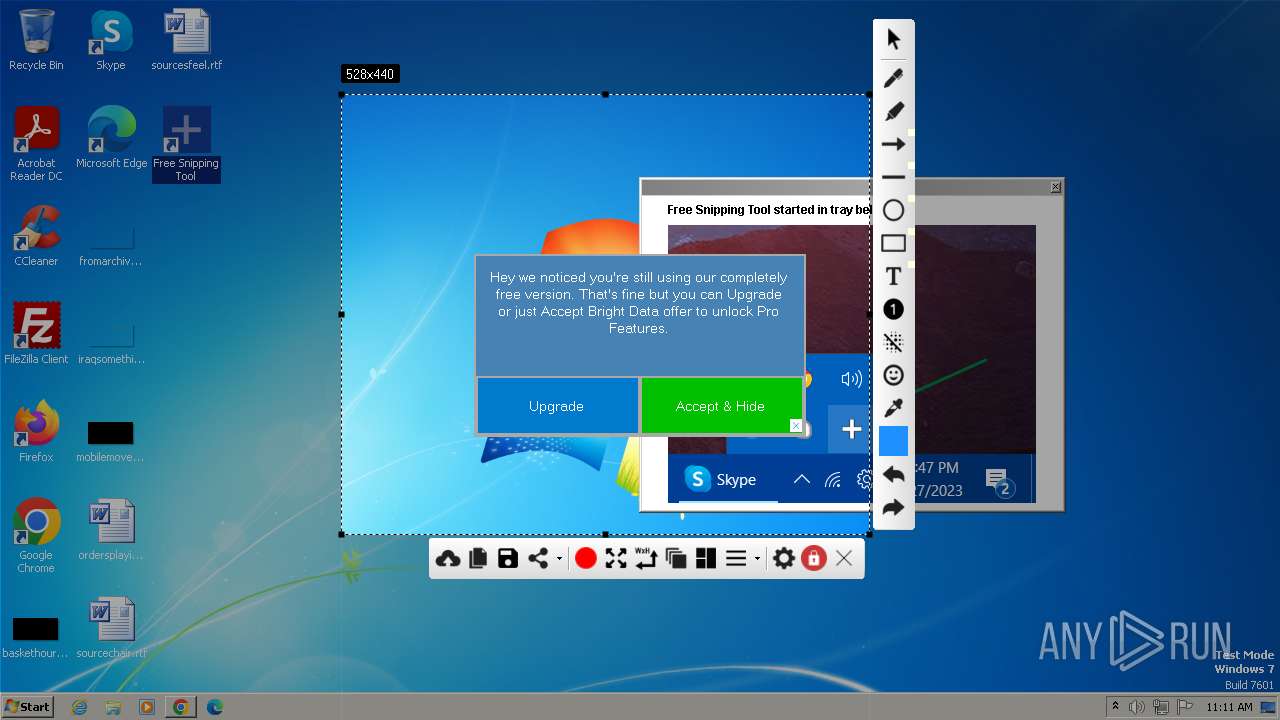1280x720 pixels.
Task: Set custom WxH selection size
Action: coord(645,558)
